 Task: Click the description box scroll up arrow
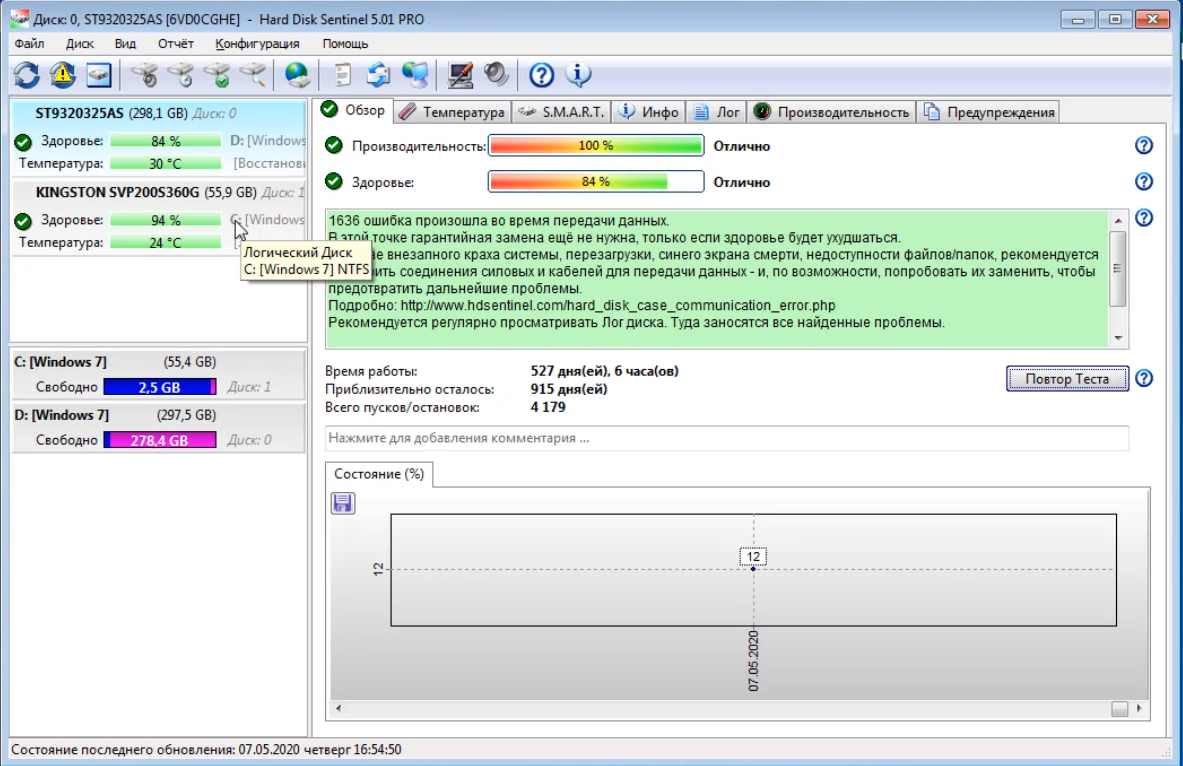pos(1118,220)
